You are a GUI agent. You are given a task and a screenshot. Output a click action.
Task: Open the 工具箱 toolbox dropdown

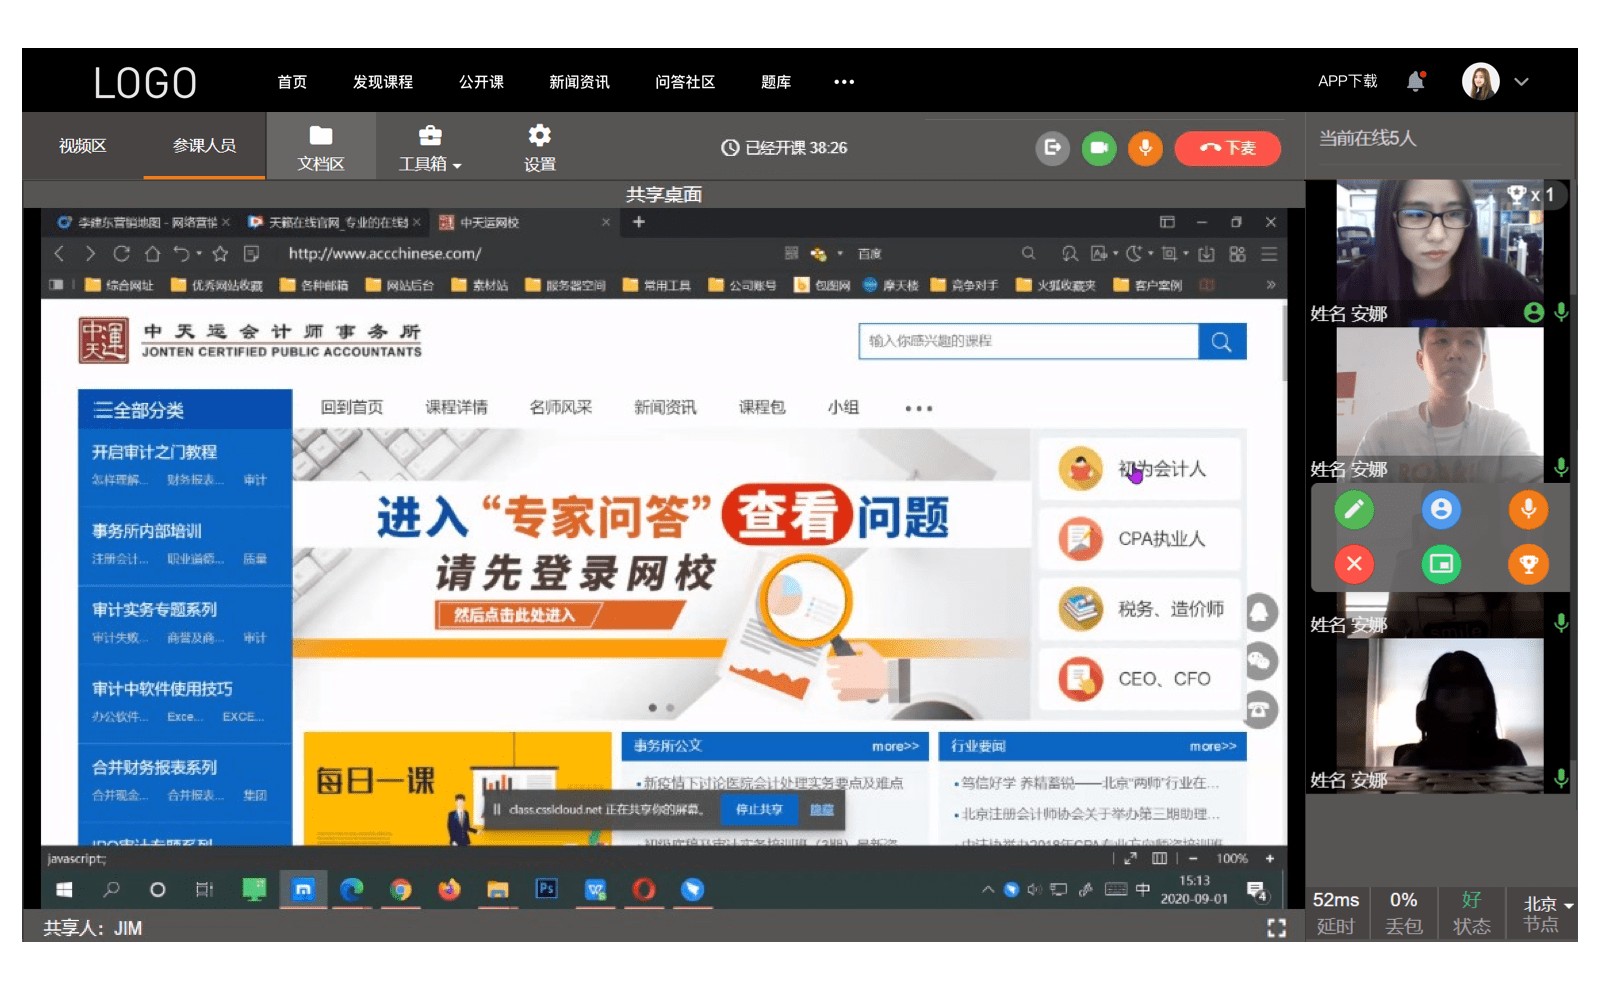pyautogui.click(x=429, y=146)
